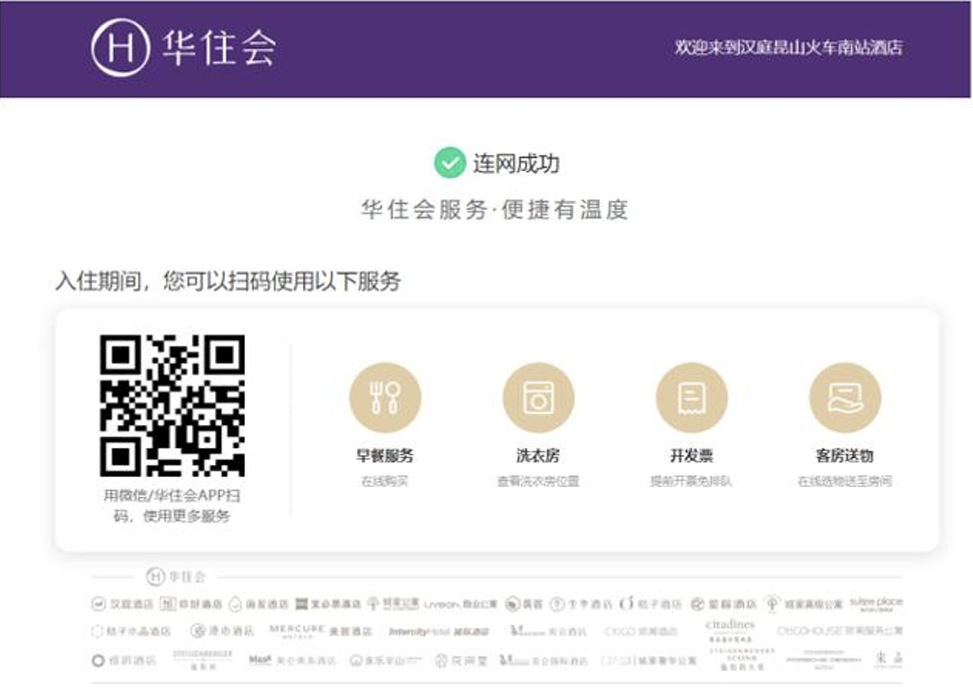
Task: Click the breakfast service fork-and-spoon icon
Action: (385, 398)
